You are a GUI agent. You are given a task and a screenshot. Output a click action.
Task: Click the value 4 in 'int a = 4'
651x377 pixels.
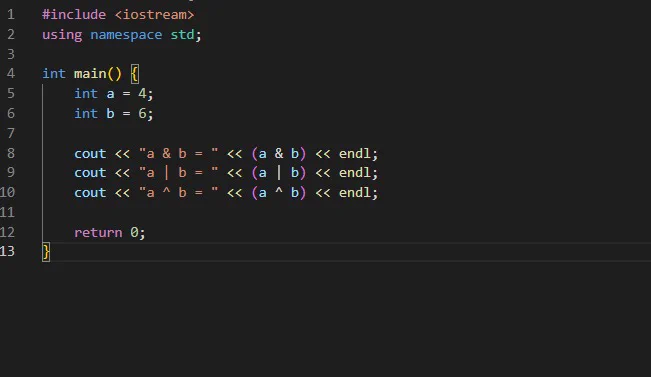click(142, 93)
